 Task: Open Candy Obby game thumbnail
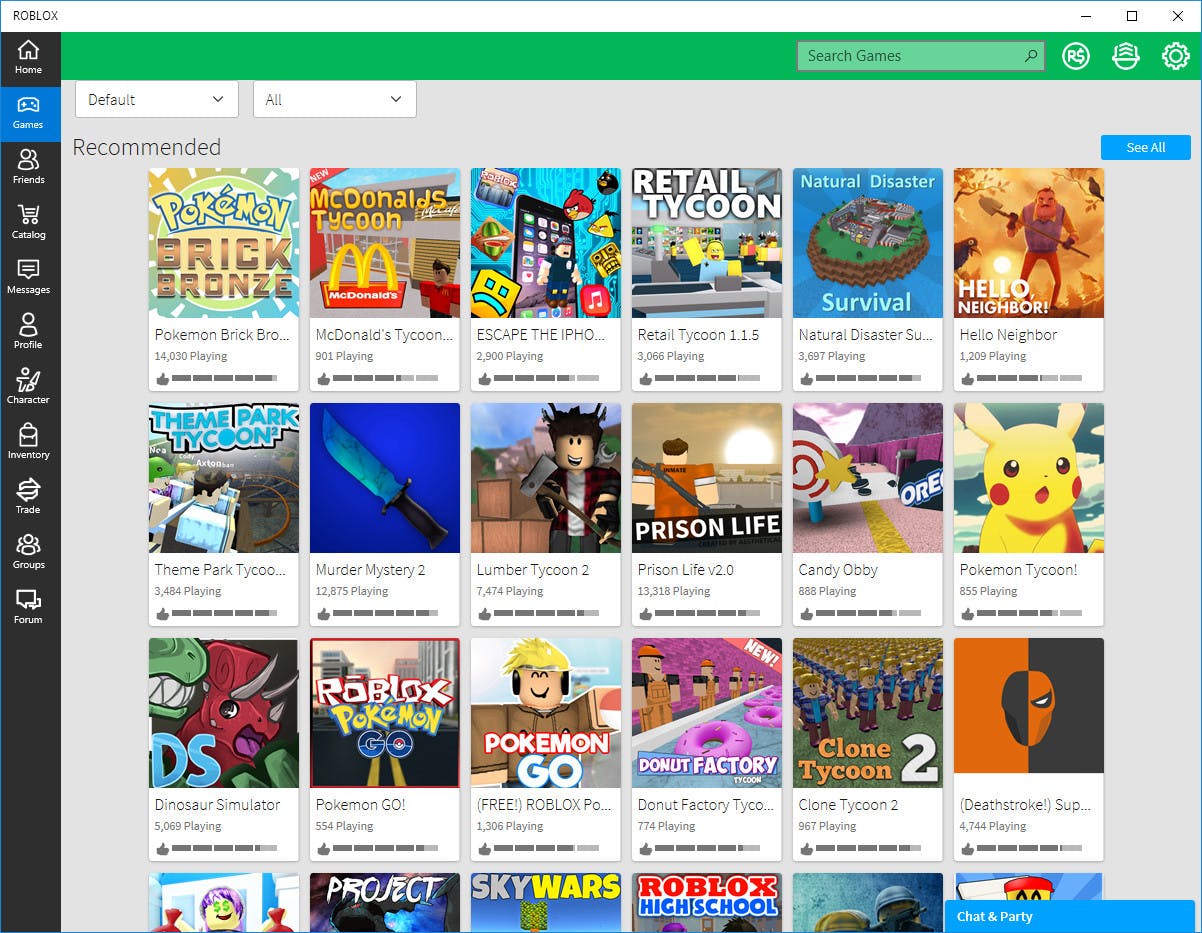[x=868, y=478]
